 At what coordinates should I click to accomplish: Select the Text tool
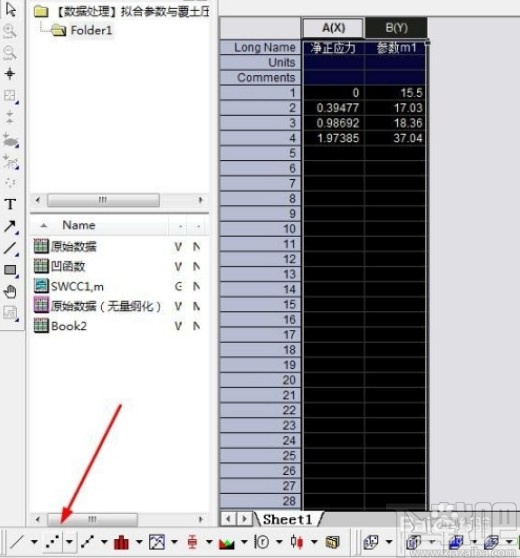[x=10, y=204]
